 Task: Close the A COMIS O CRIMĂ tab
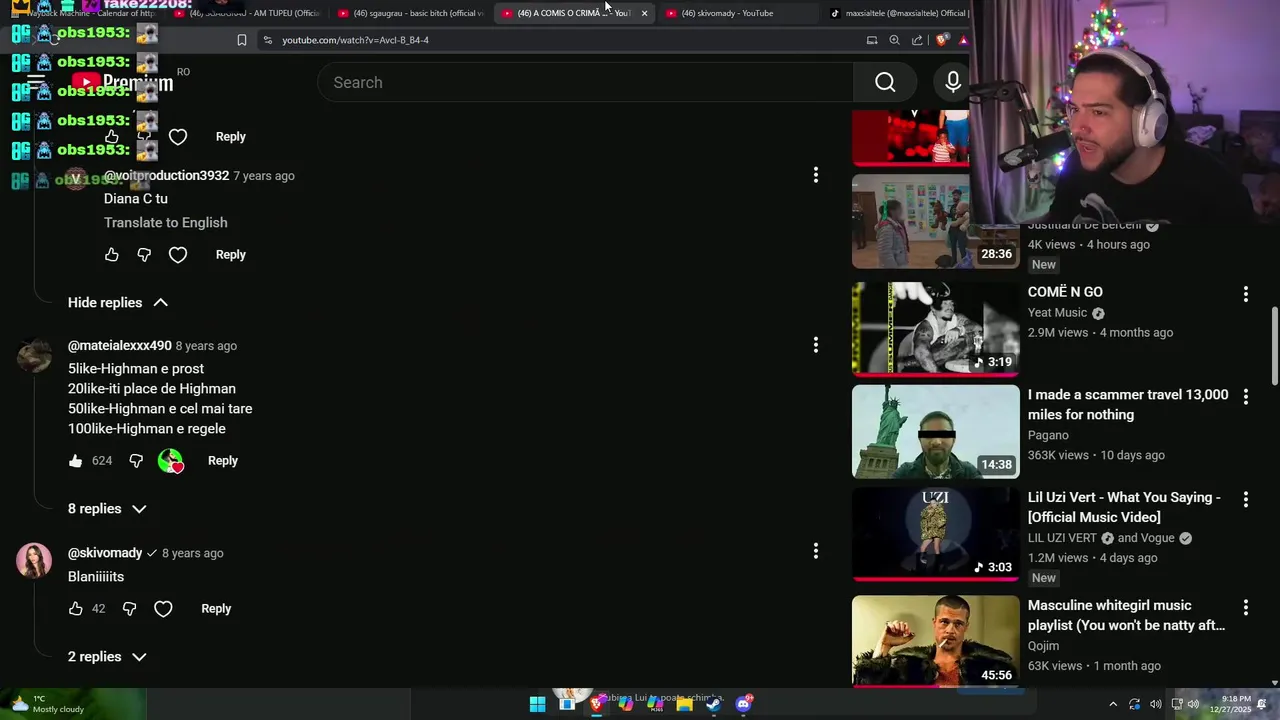click(x=644, y=13)
